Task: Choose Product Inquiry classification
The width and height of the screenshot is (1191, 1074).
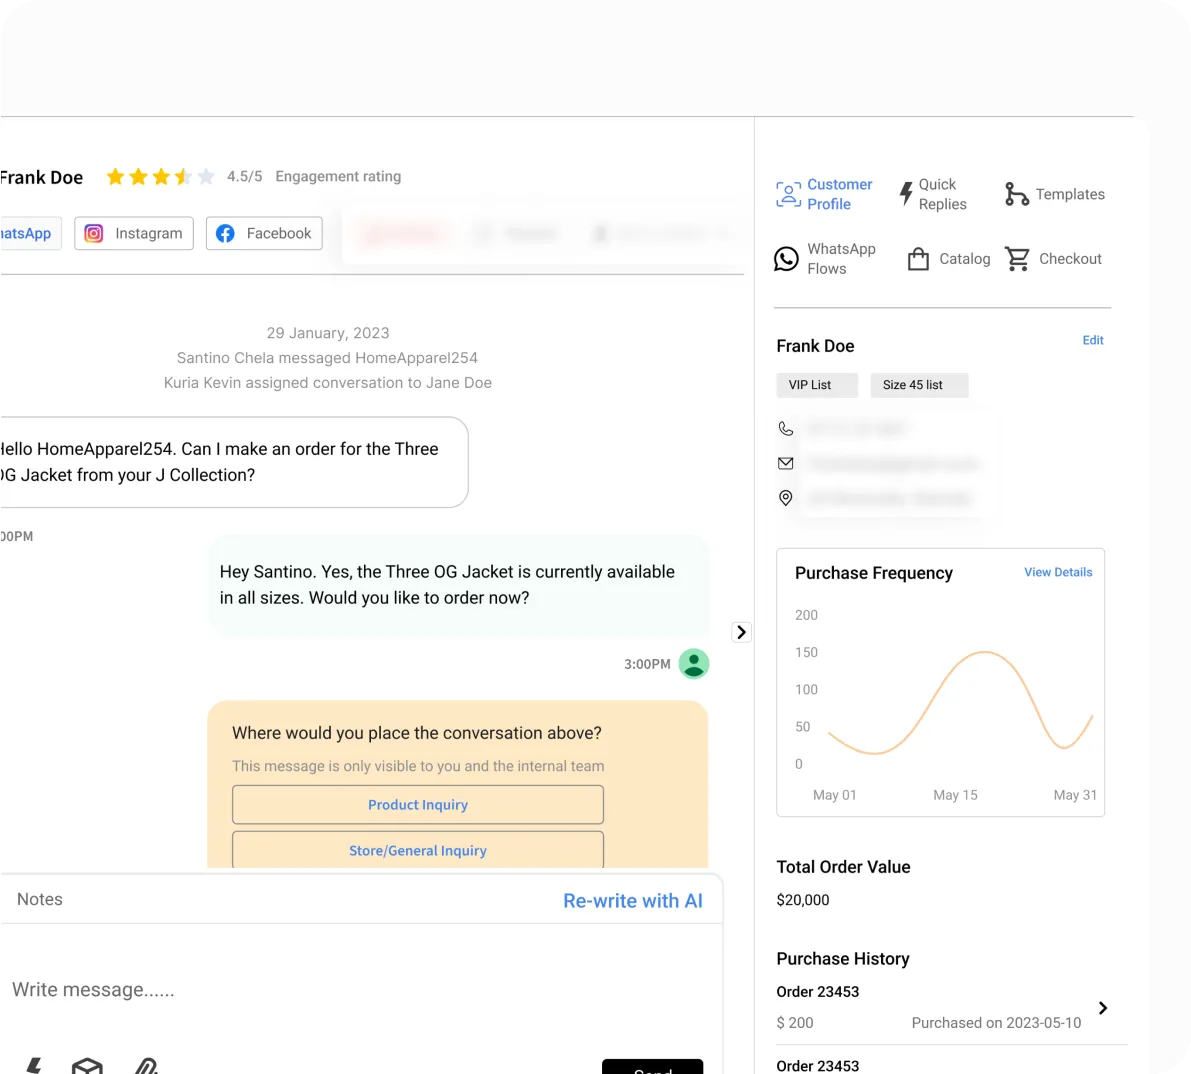Action: [x=418, y=805]
